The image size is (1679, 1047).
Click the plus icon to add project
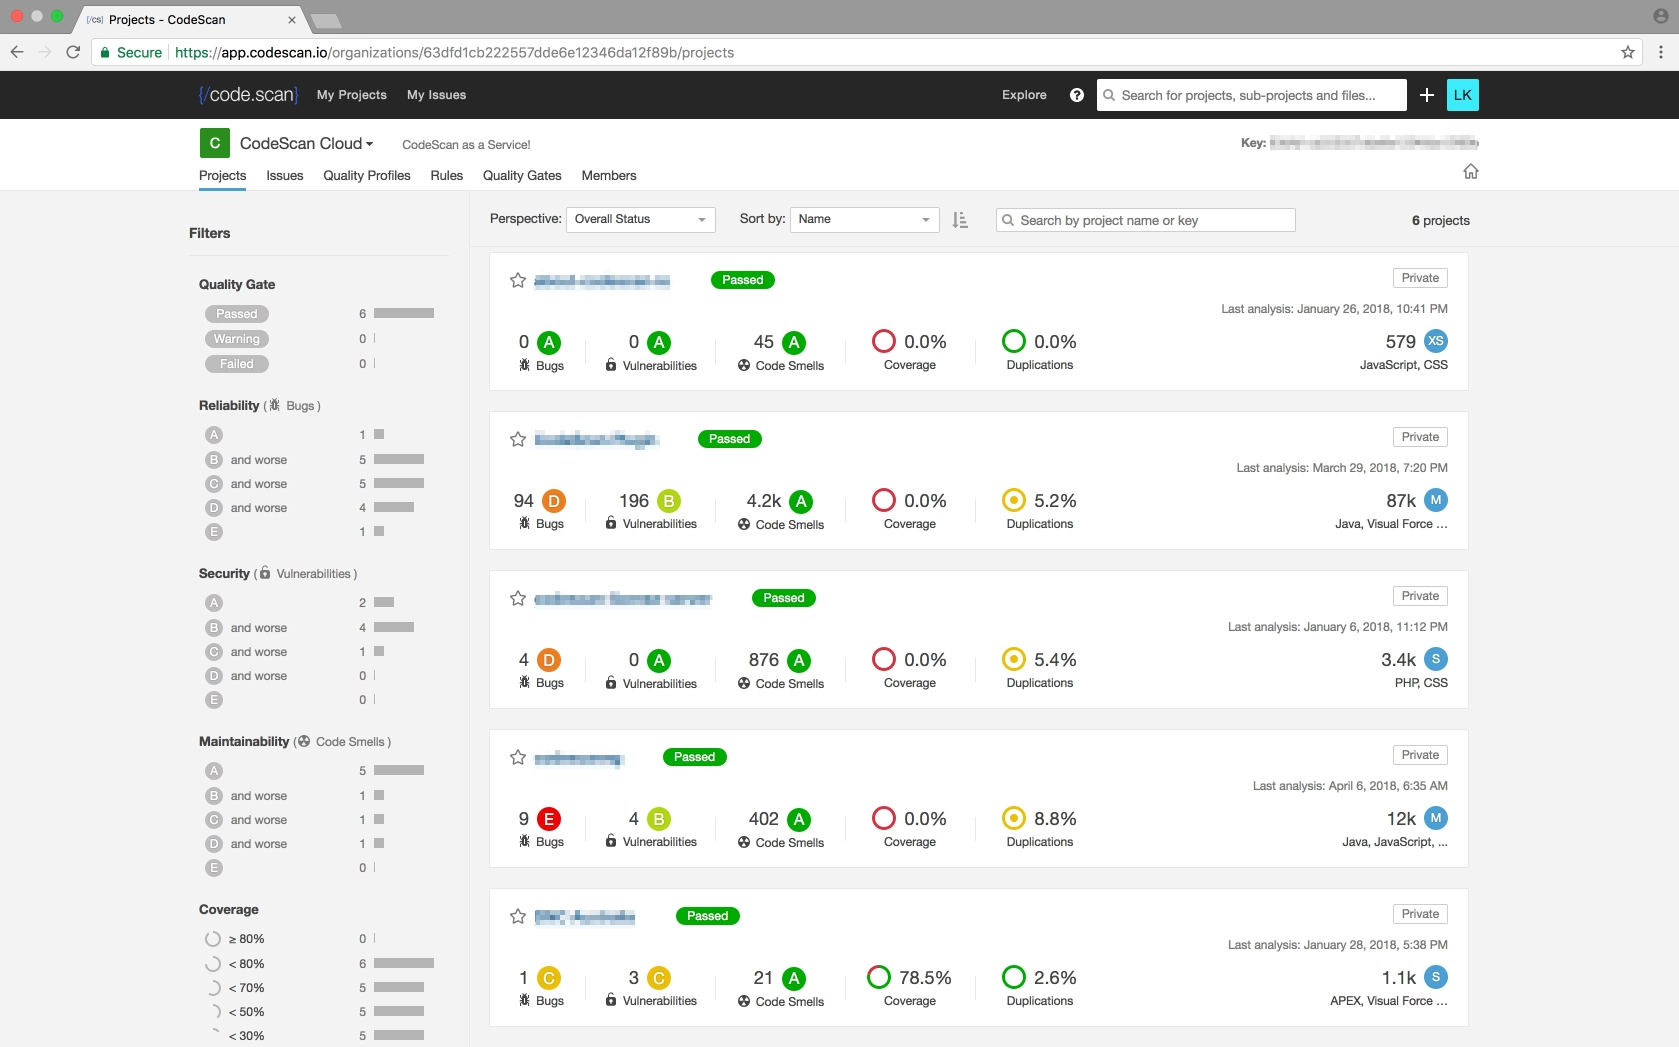[1427, 95]
